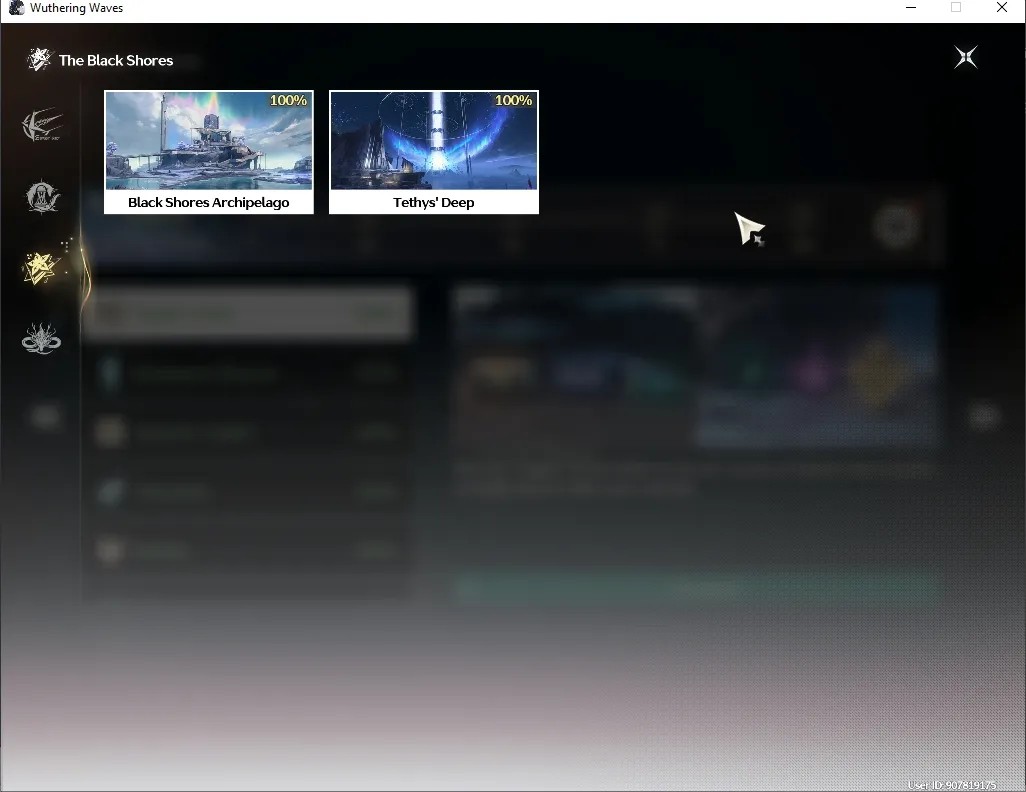Click the Wuthering Waves title bar icon
Screen dimensions: 1026x792
pyautogui.click(x=16, y=8)
